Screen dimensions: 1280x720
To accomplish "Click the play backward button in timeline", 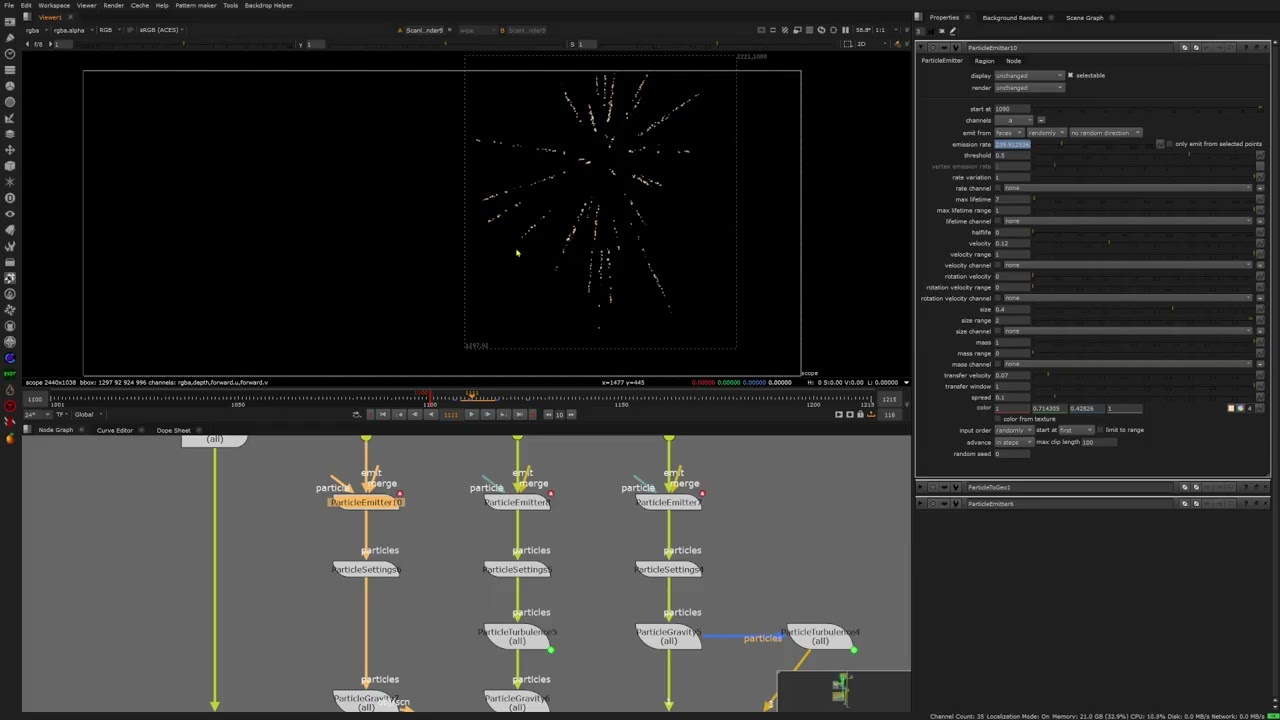I will pyautogui.click(x=431, y=415).
